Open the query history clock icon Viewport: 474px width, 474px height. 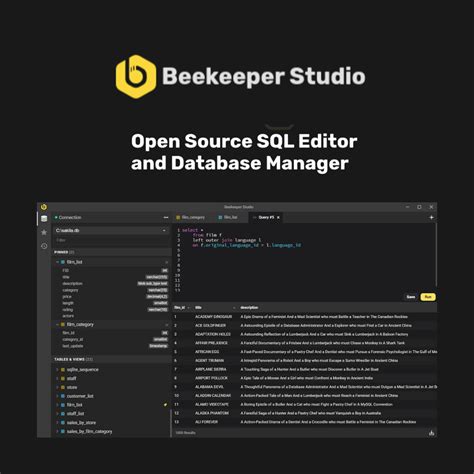(44, 246)
